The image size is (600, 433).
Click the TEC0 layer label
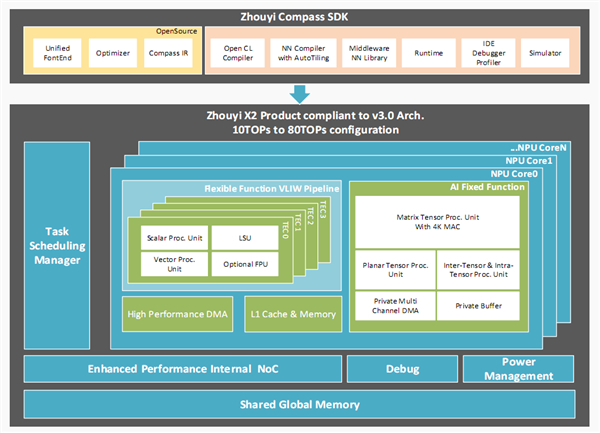[285, 230]
